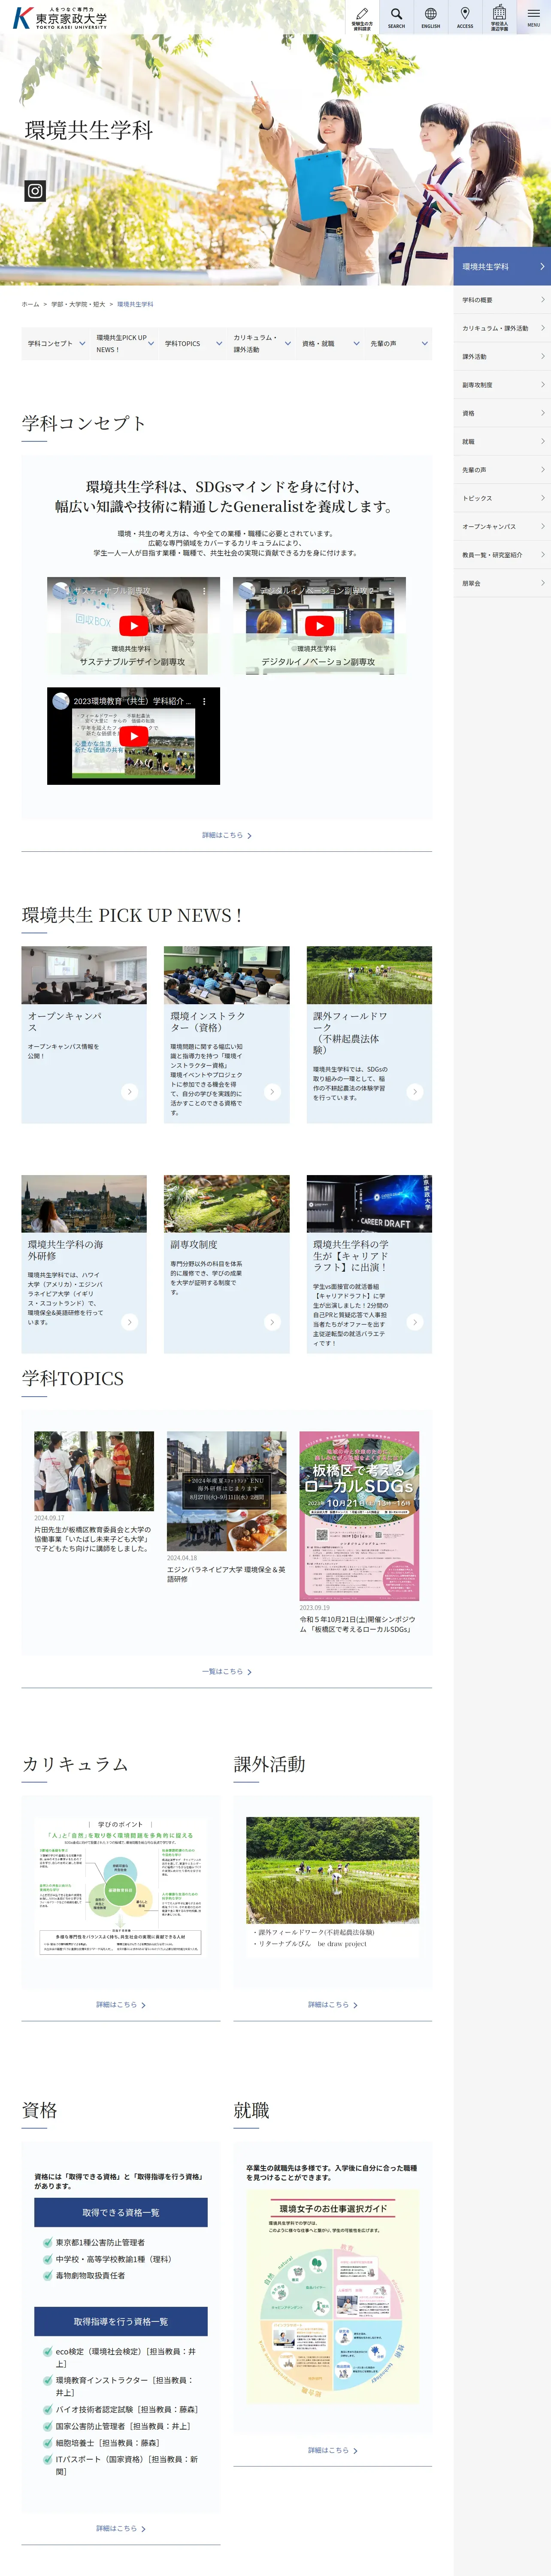Screen dimensions: 551x2576
Task: Click 詳細はこちら under the 資格 list
Action: pyautogui.click(x=120, y=2527)
